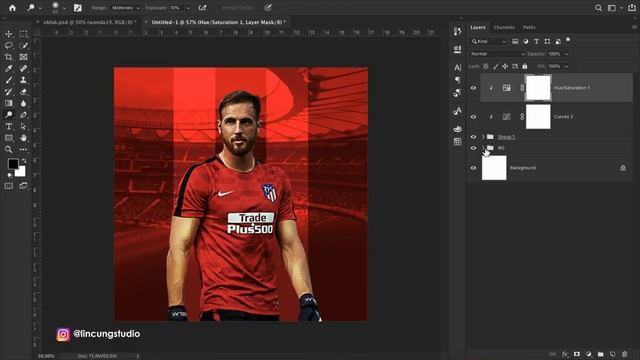Viewport: 640px width, 360px height.
Task: Open the Layers panel menu
Action: (634, 27)
